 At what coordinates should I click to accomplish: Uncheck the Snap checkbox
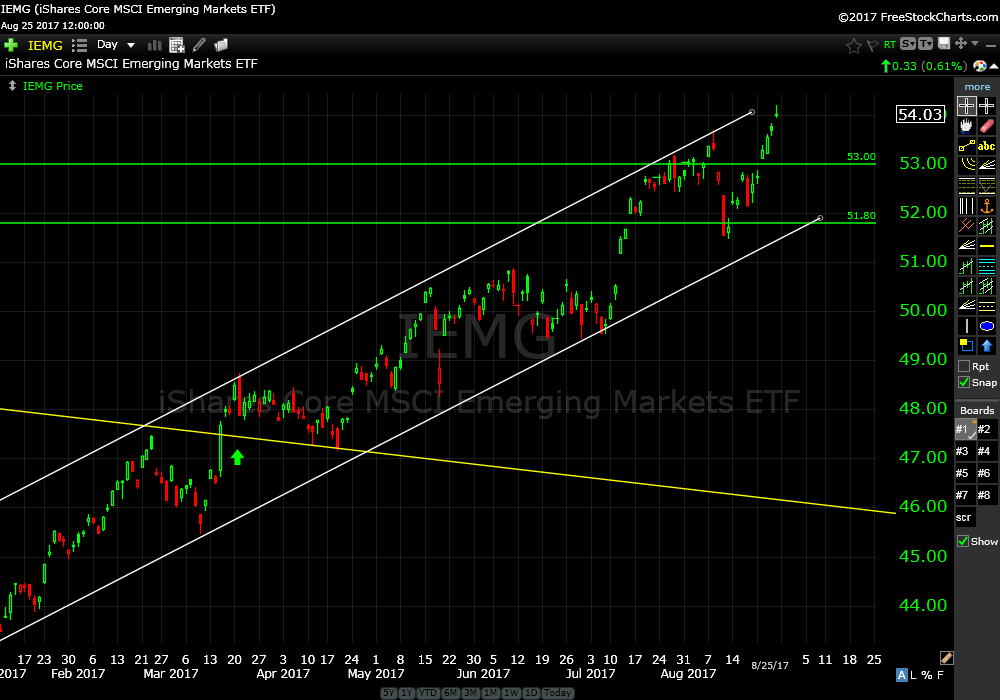(x=964, y=382)
